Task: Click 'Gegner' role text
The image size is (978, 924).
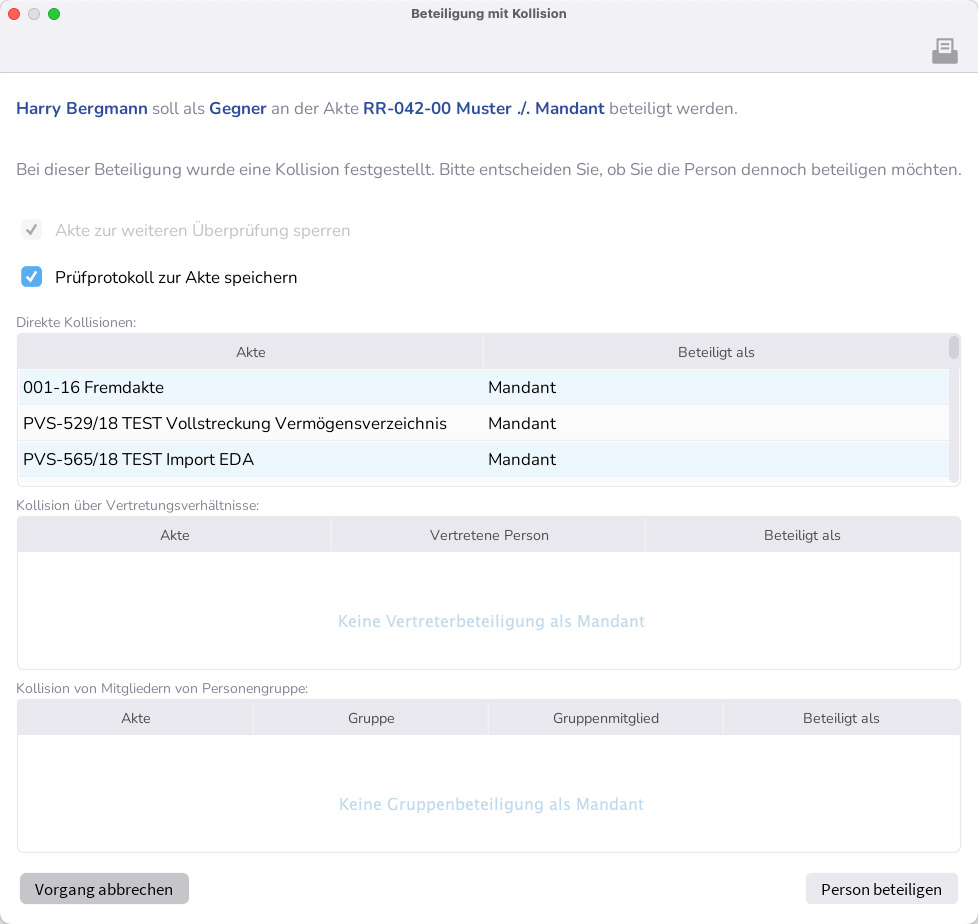Action: (x=238, y=108)
